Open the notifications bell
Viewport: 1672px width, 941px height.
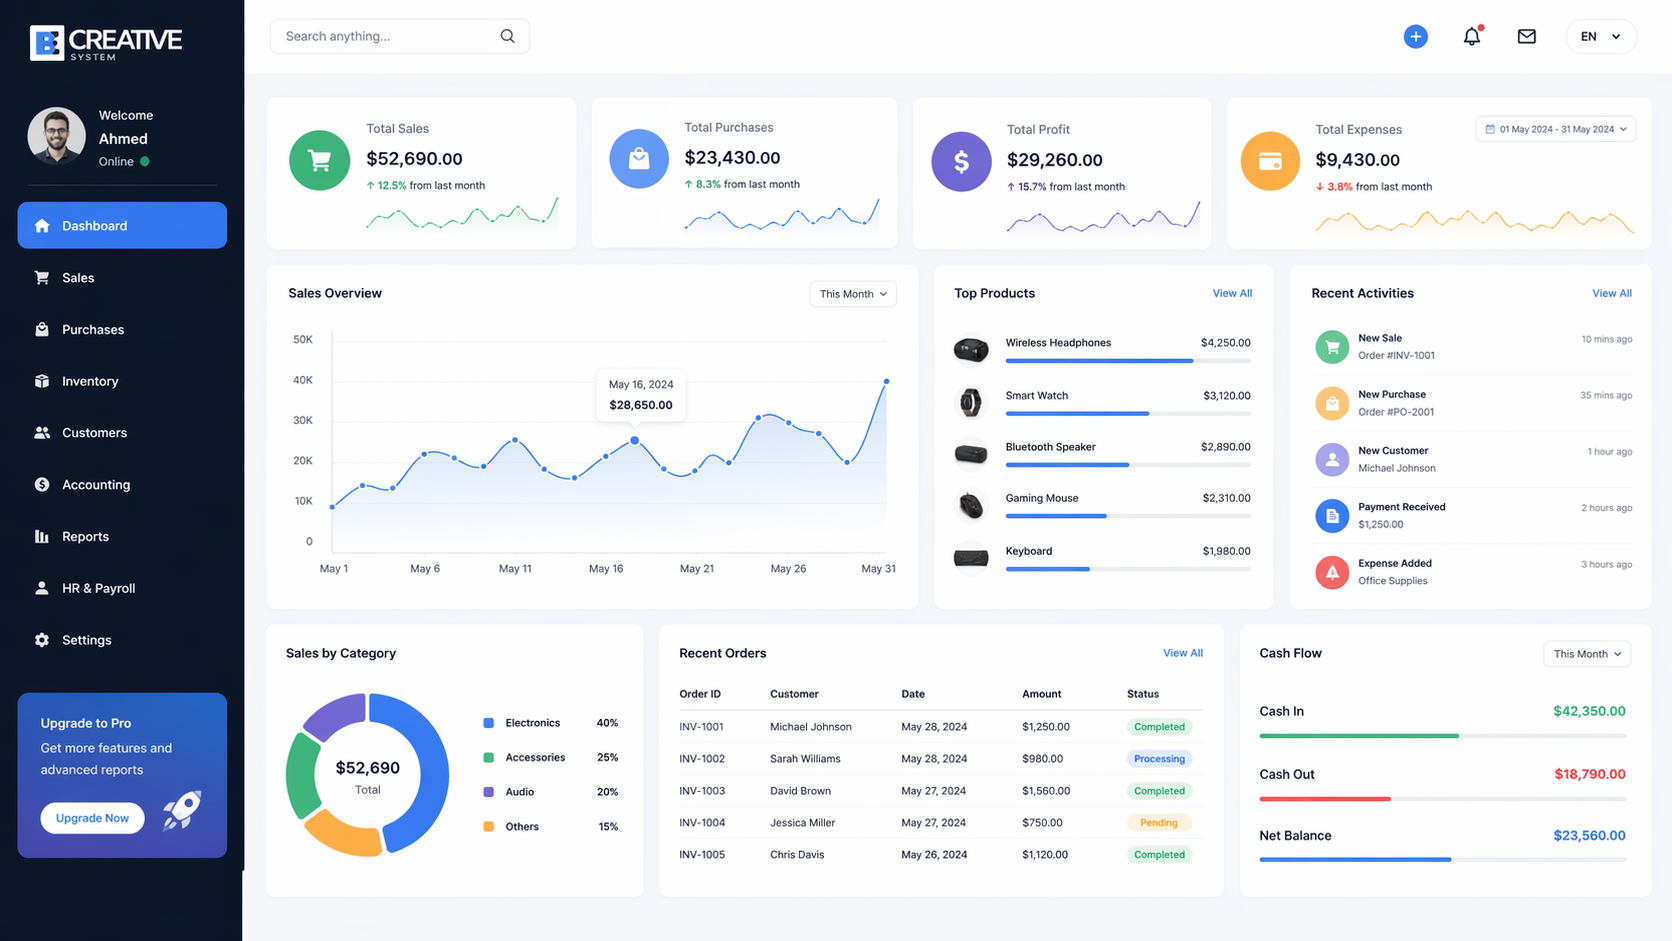point(1471,37)
